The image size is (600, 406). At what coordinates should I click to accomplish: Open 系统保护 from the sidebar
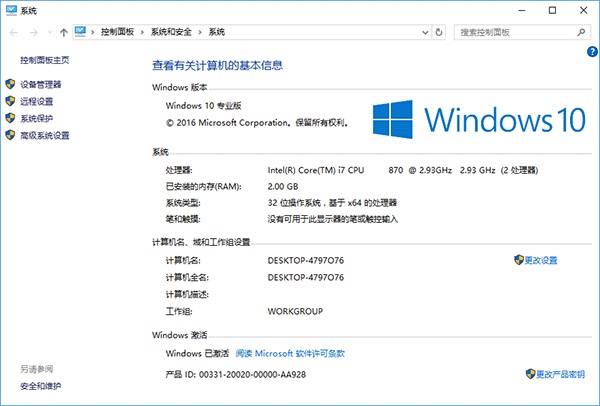pyautogui.click(x=37, y=119)
